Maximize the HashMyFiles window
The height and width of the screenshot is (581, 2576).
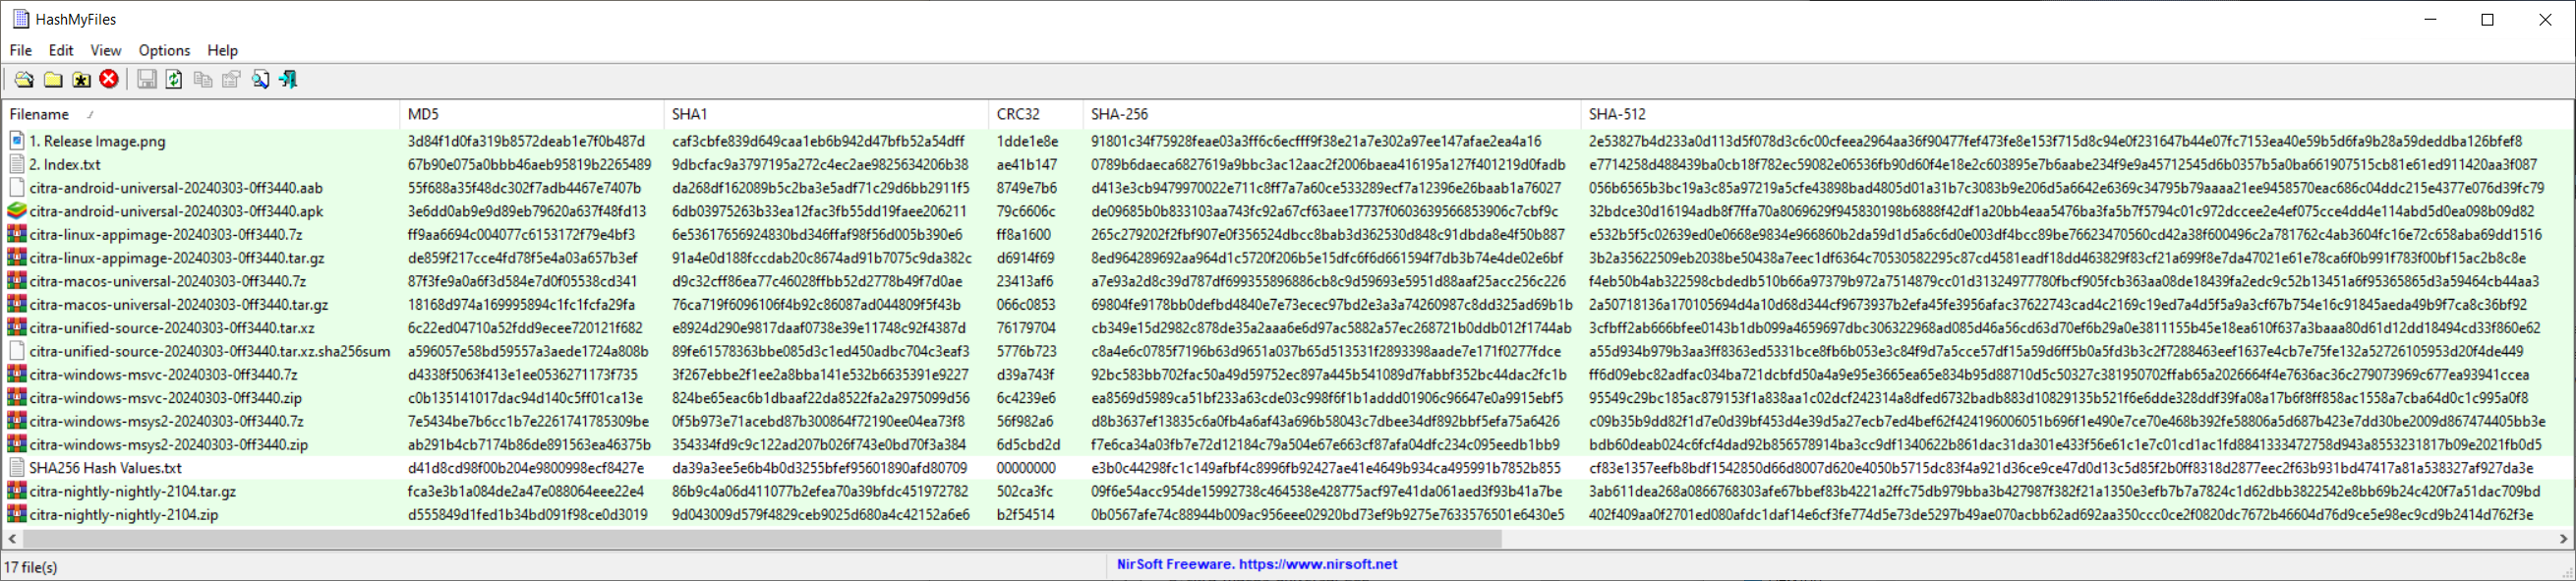point(2488,19)
